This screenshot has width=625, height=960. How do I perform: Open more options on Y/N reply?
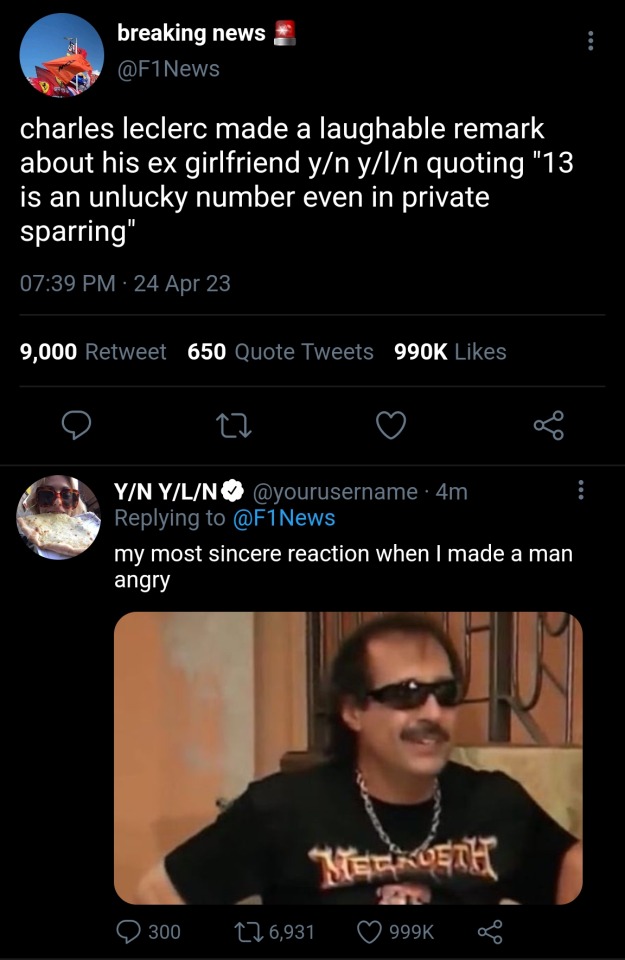(x=581, y=492)
